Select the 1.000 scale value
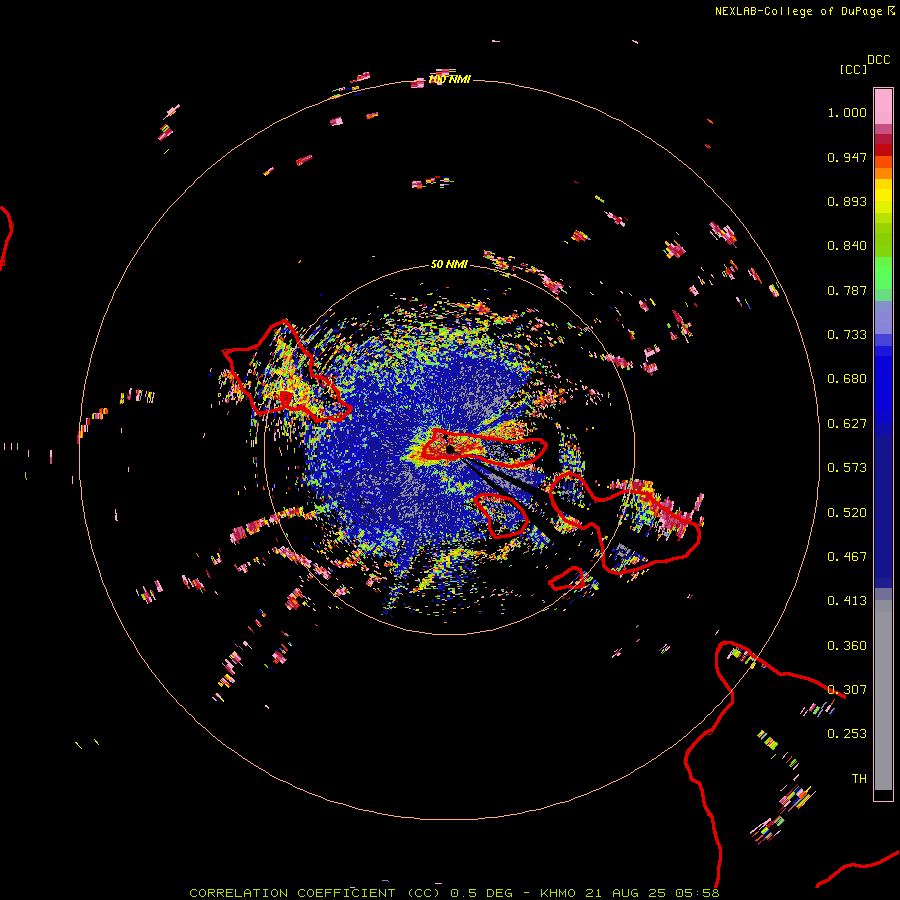 847,112
